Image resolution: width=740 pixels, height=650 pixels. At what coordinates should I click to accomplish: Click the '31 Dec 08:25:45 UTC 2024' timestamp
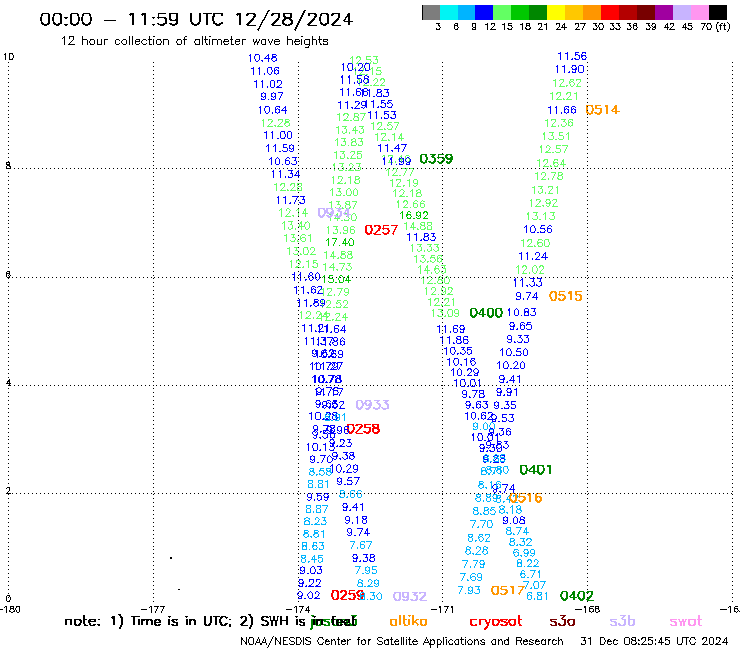(x=654, y=642)
